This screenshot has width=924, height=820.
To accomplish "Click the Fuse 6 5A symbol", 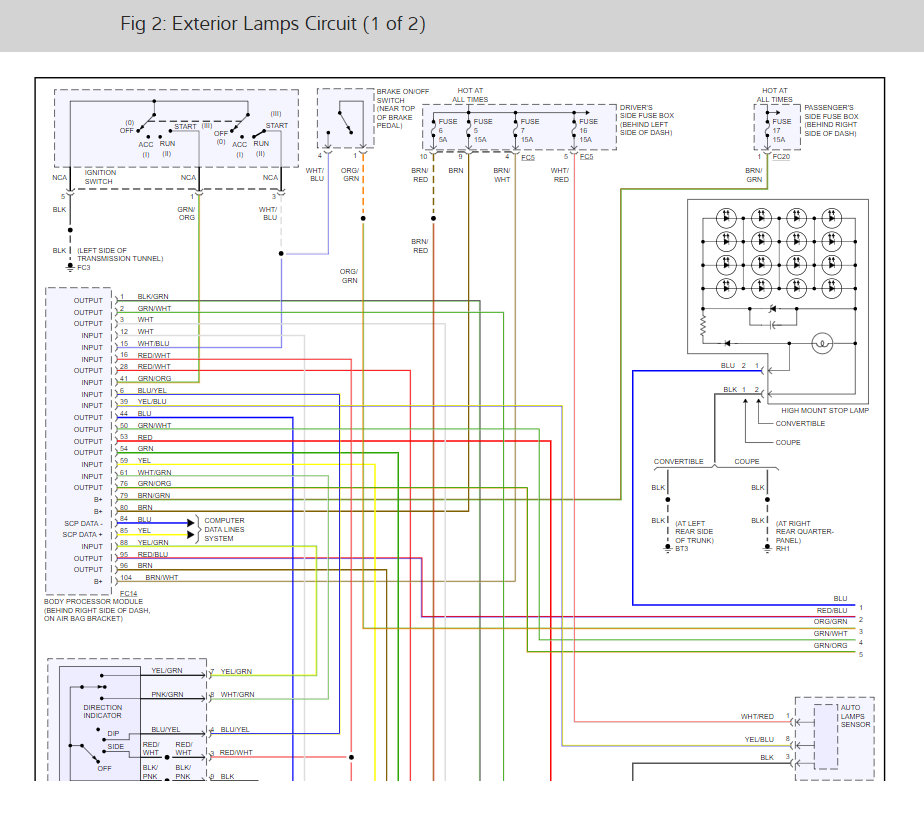I will pyautogui.click(x=434, y=130).
